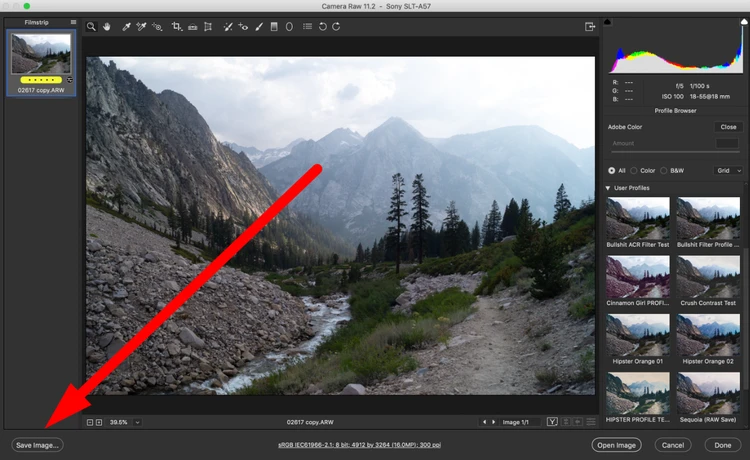
Task: Choose the Red Eye Removal tool
Action: 244,27
